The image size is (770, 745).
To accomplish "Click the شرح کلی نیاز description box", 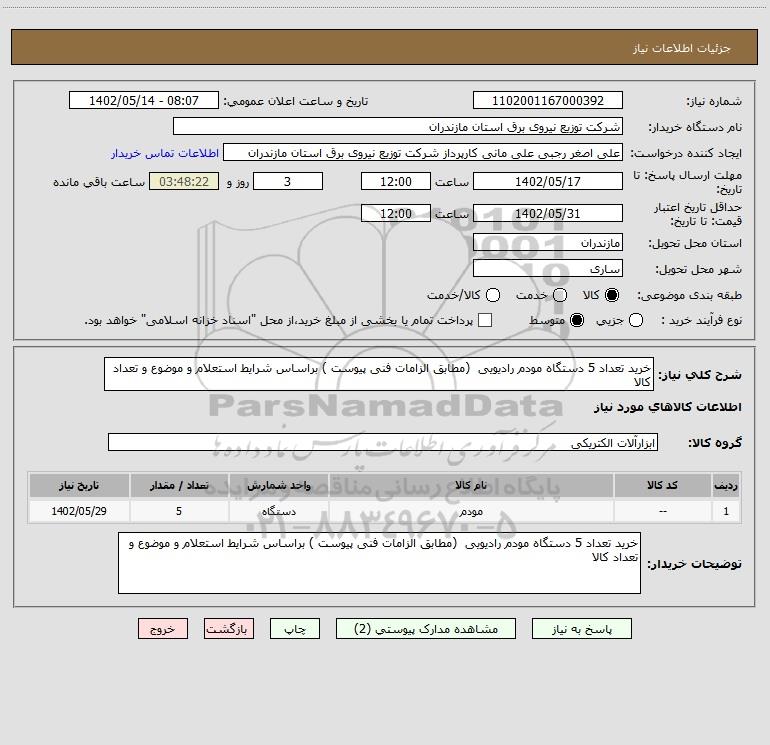I will point(379,374).
